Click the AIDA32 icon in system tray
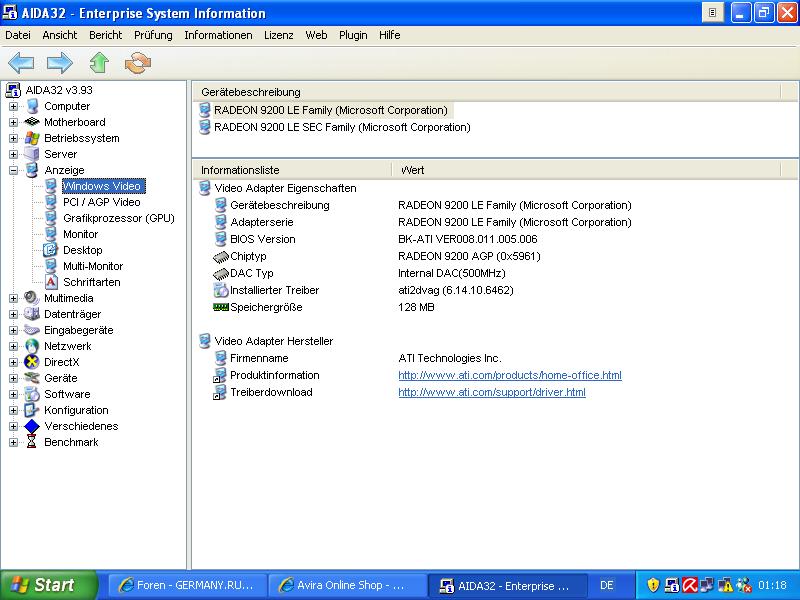Screen dimensions: 800x600 pos(672,585)
